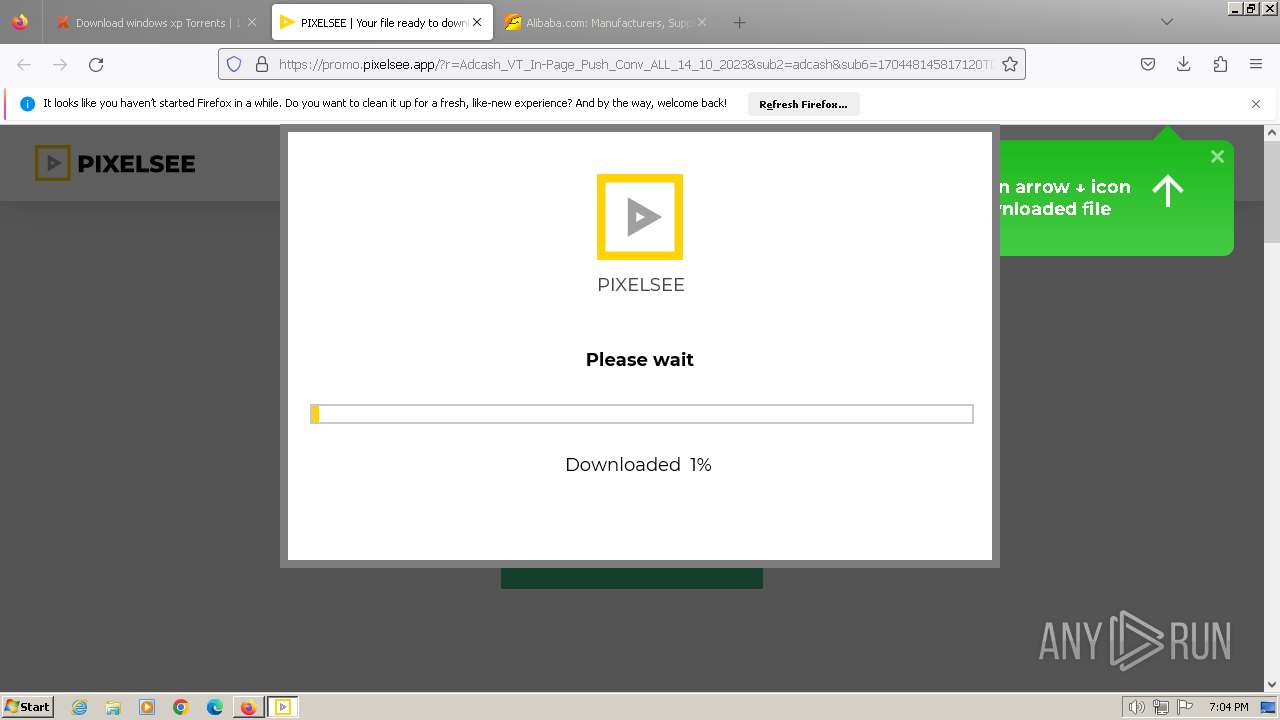Open the Windows Start menu
The height and width of the screenshot is (720, 1280).
click(x=27, y=707)
